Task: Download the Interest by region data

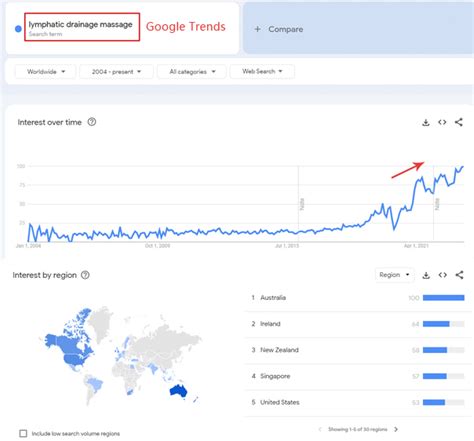Action: pos(426,275)
